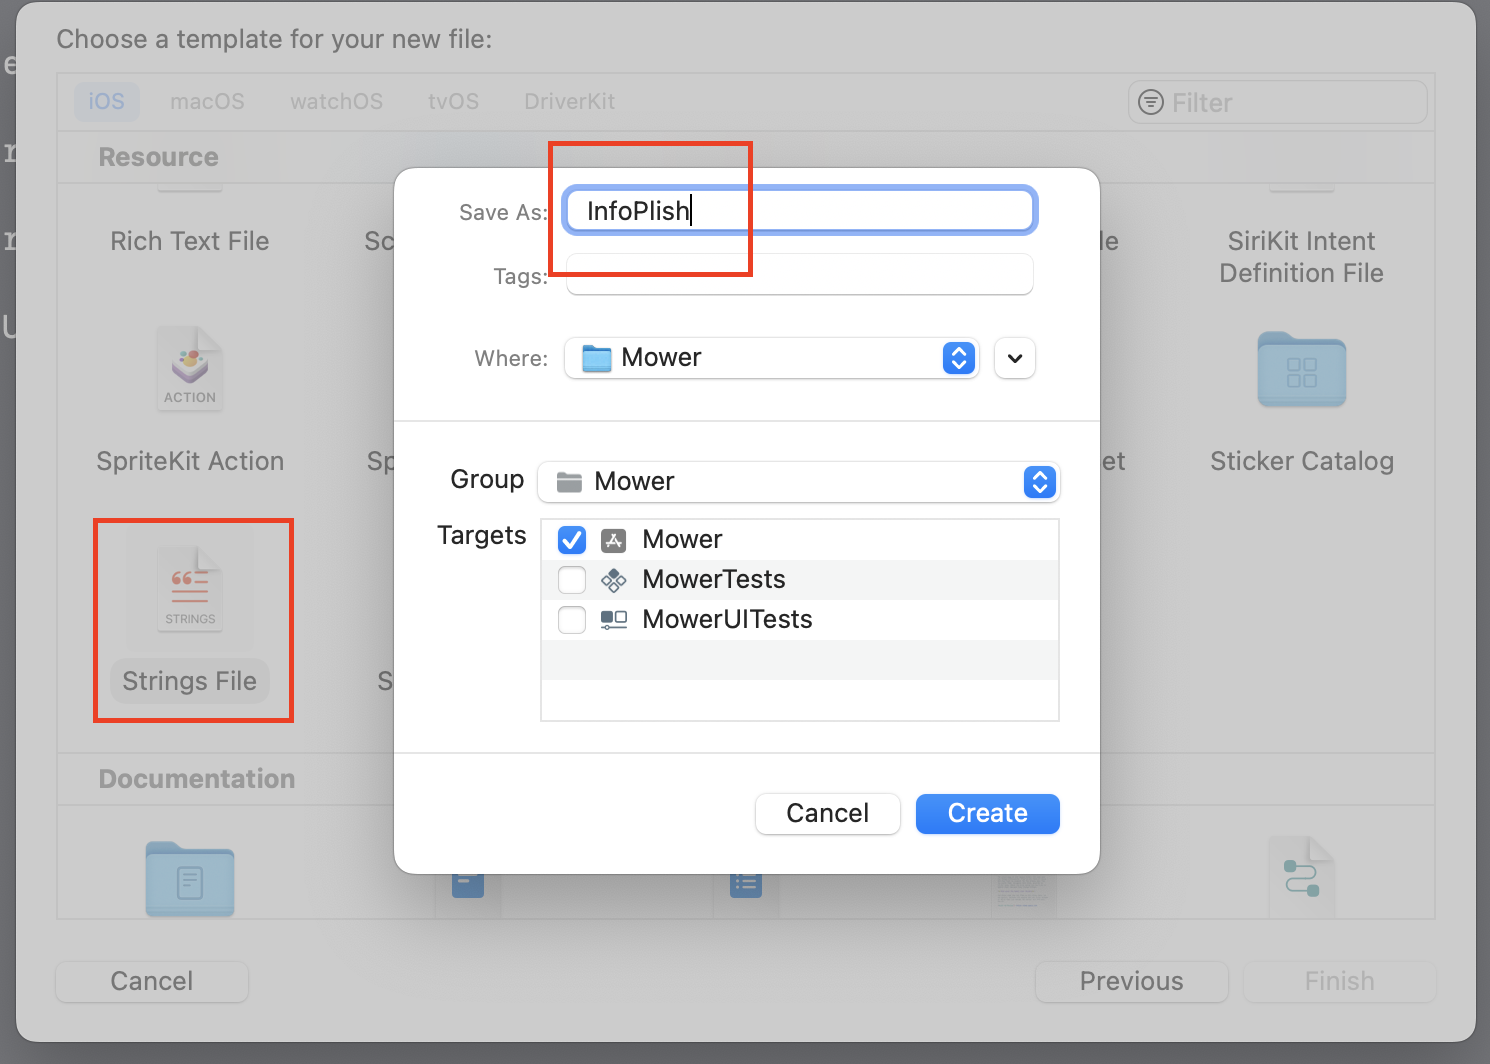Image resolution: width=1490 pixels, height=1064 pixels.
Task: Select the SpriteKit Action template icon
Action: pyautogui.click(x=190, y=368)
